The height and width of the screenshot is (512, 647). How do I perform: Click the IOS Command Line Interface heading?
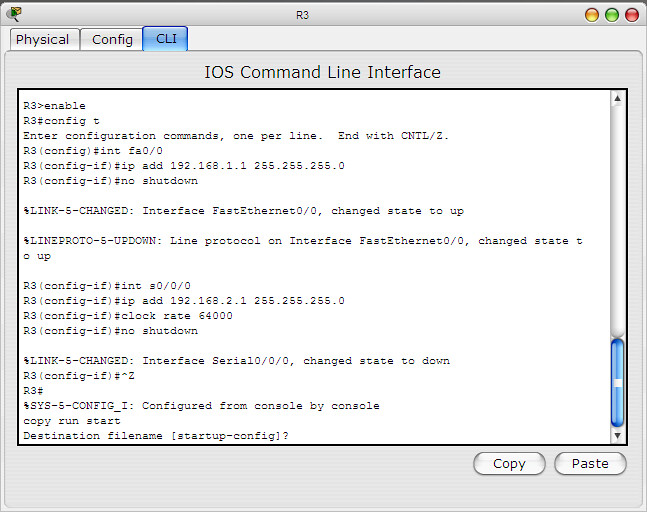coord(322,72)
